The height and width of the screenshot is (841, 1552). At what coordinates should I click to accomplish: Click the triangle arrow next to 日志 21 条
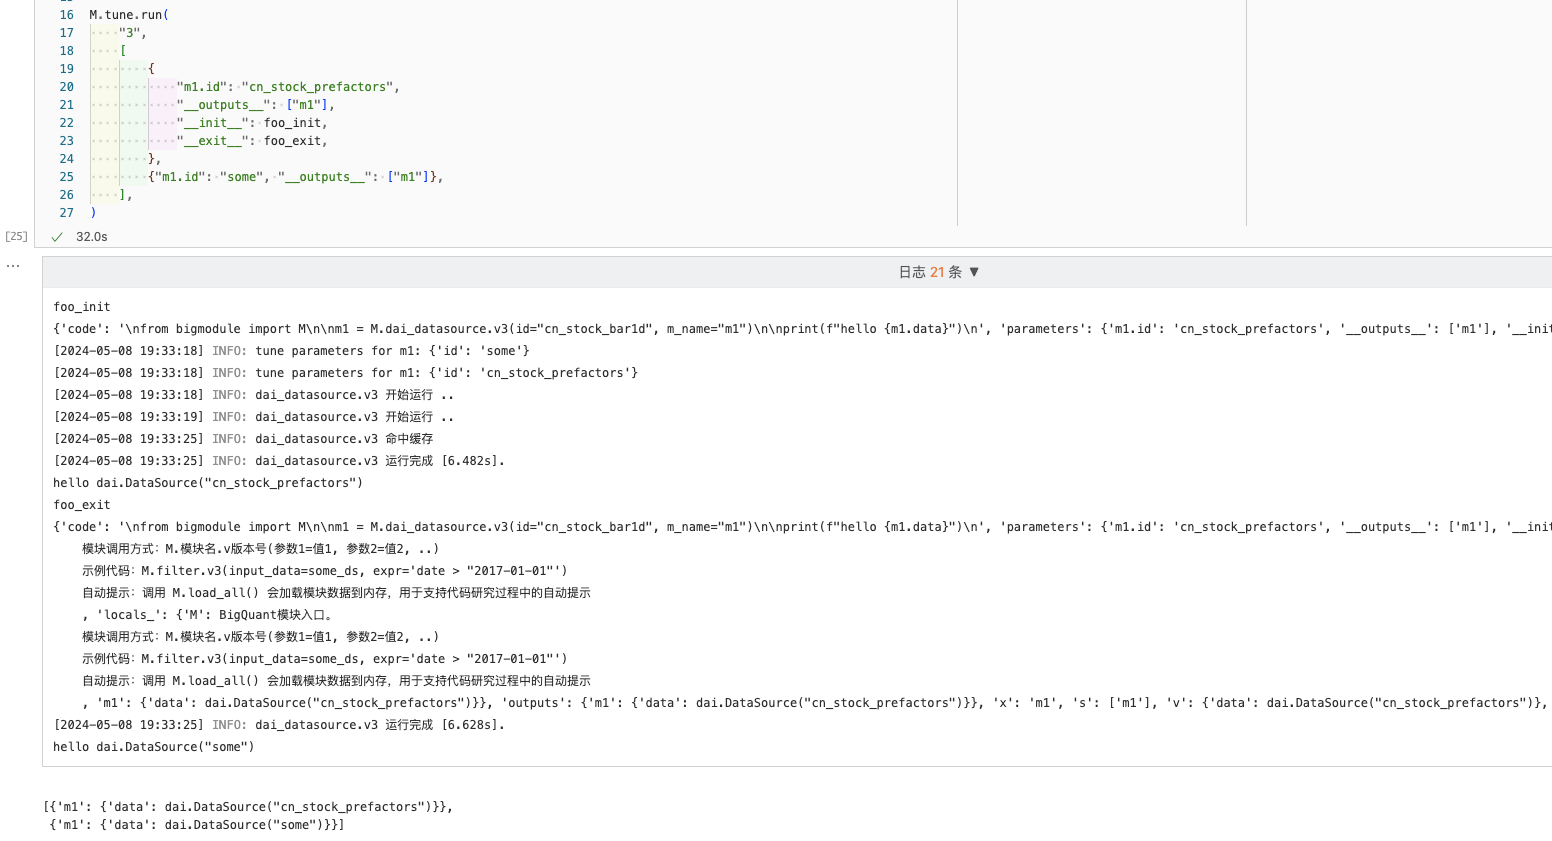coord(974,272)
